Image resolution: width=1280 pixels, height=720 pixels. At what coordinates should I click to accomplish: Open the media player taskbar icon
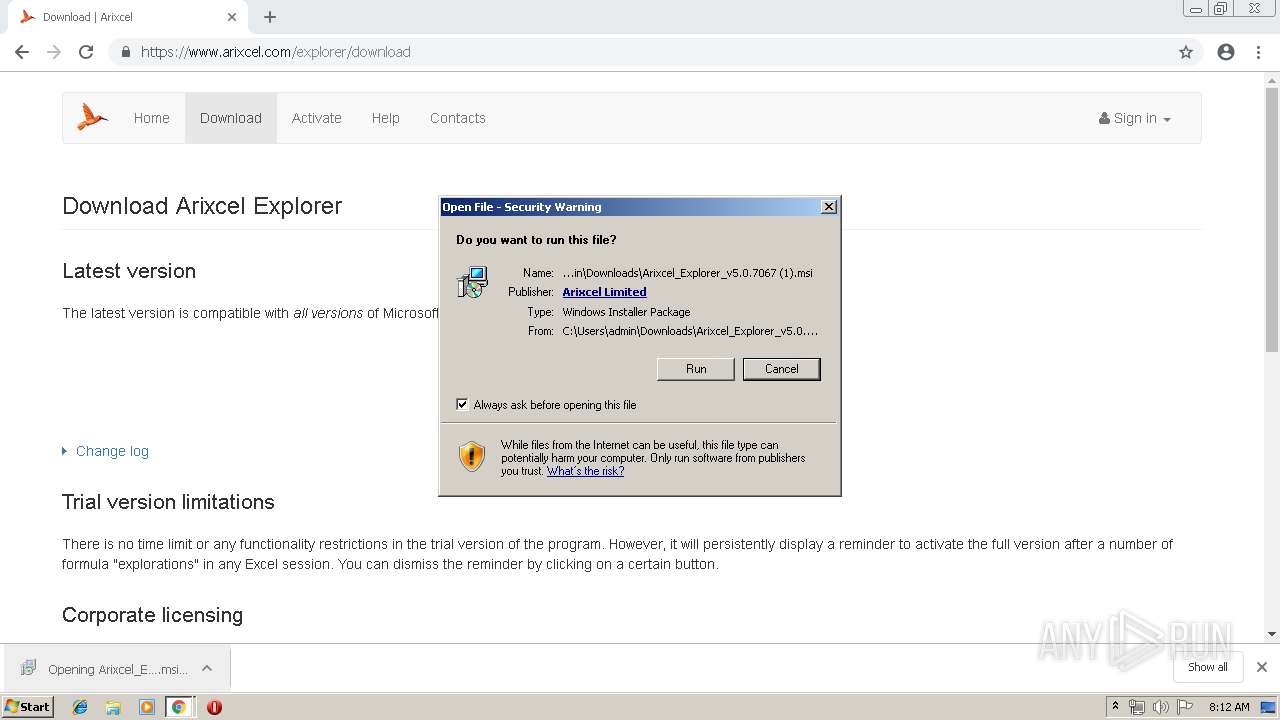click(x=147, y=707)
